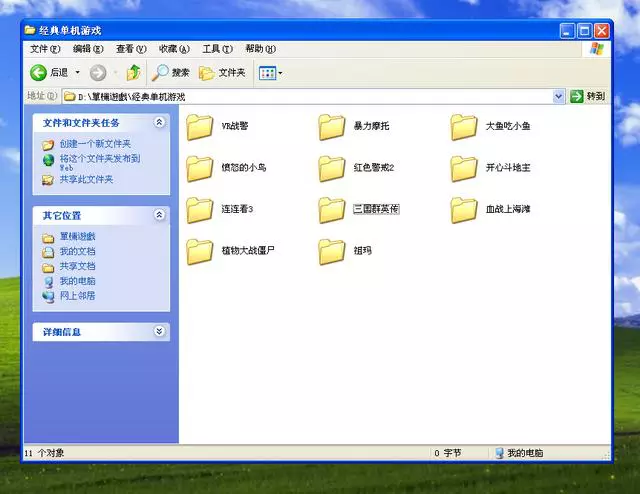The height and width of the screenshot is (494, 640).
Task: Open the 收藏(A) menu
Action: 174,49
